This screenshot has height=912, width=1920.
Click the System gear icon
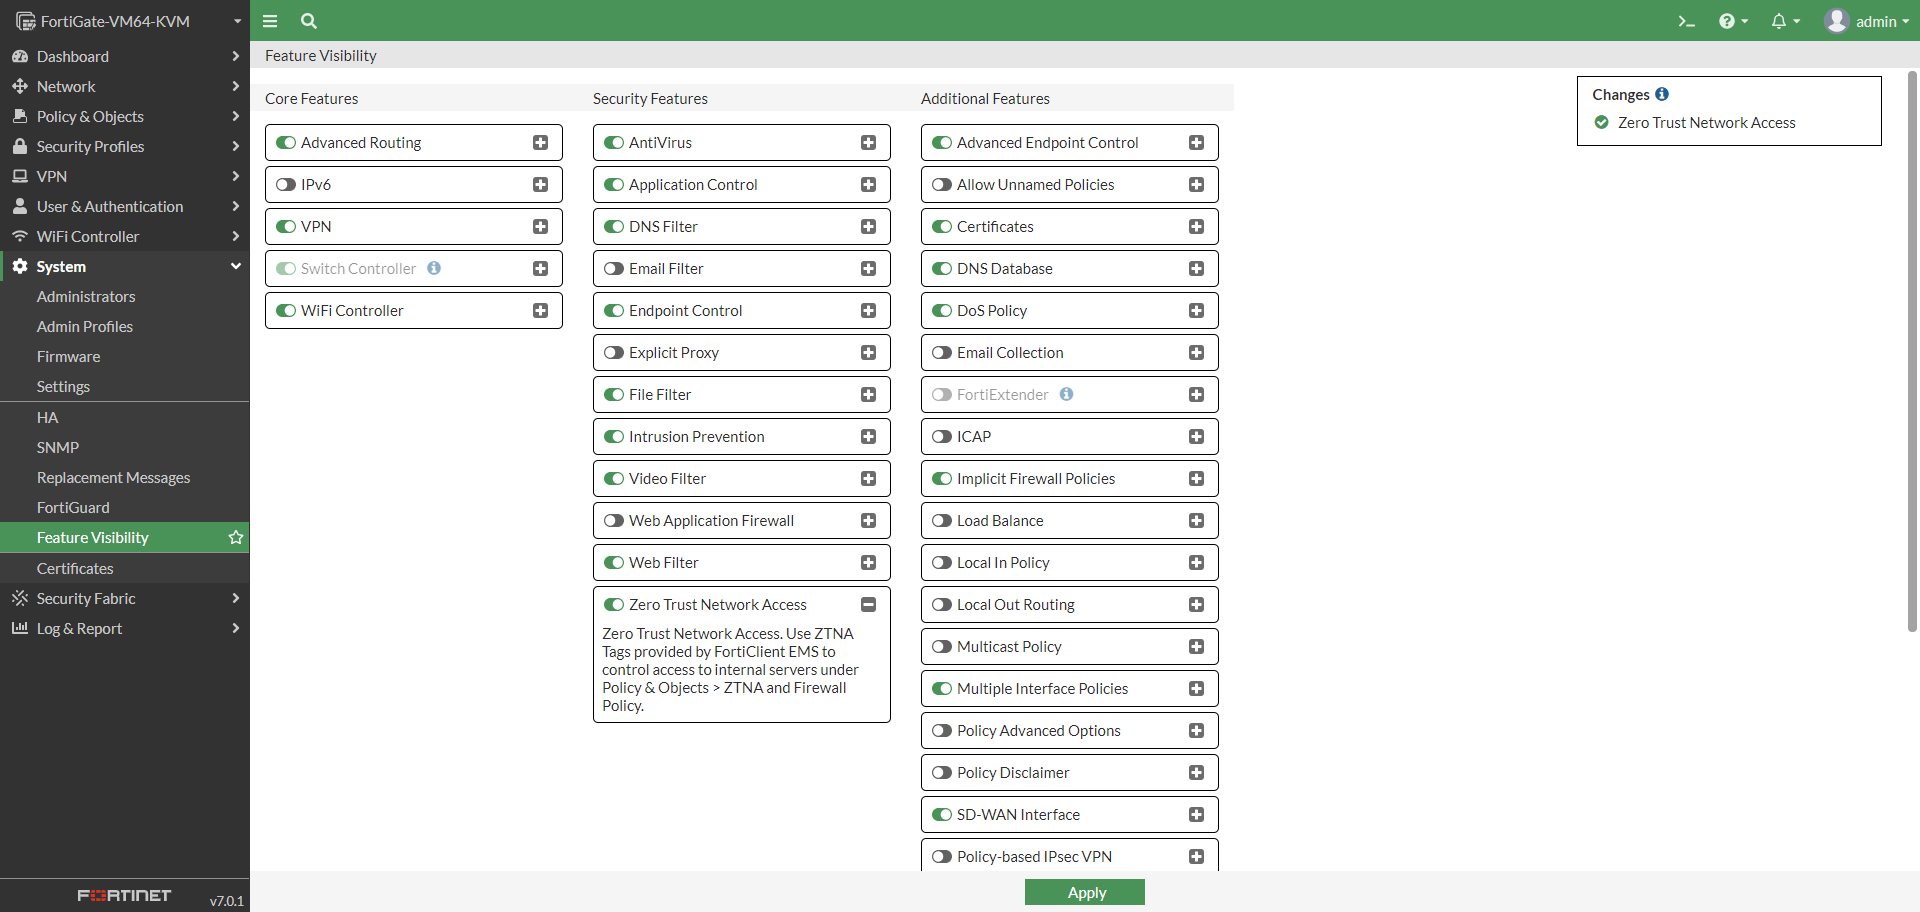[x=20, y=266]
